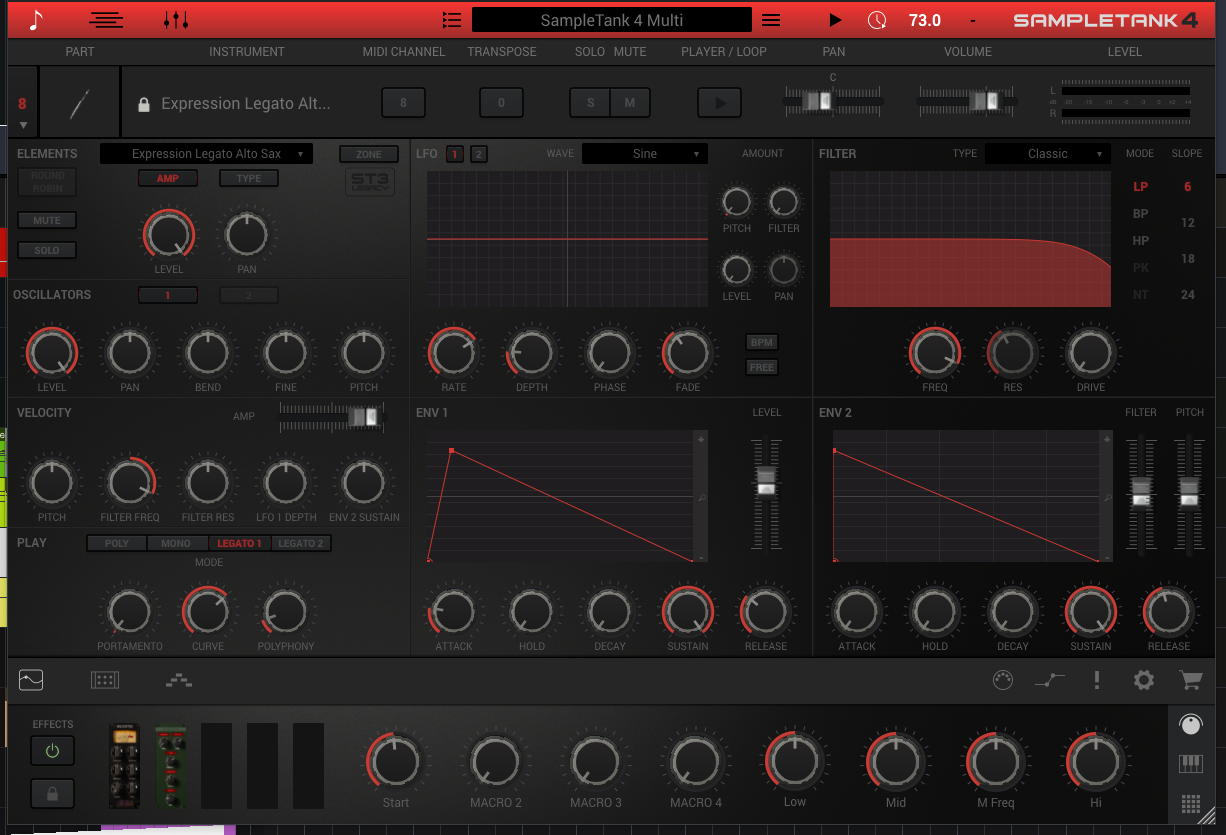The width and height of the screenshot is (1226, 835).
Task: Open the shopping cart store icon
Action: click(x=1190, y=680)
